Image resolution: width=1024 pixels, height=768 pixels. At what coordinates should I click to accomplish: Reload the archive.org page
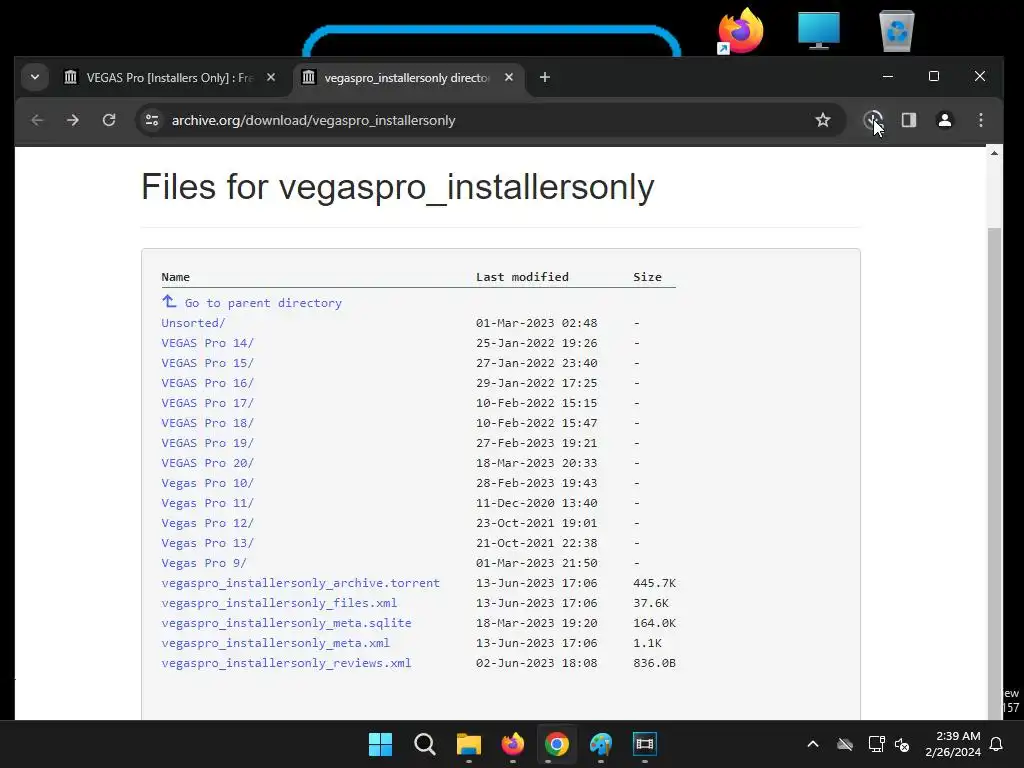point(109,120)
